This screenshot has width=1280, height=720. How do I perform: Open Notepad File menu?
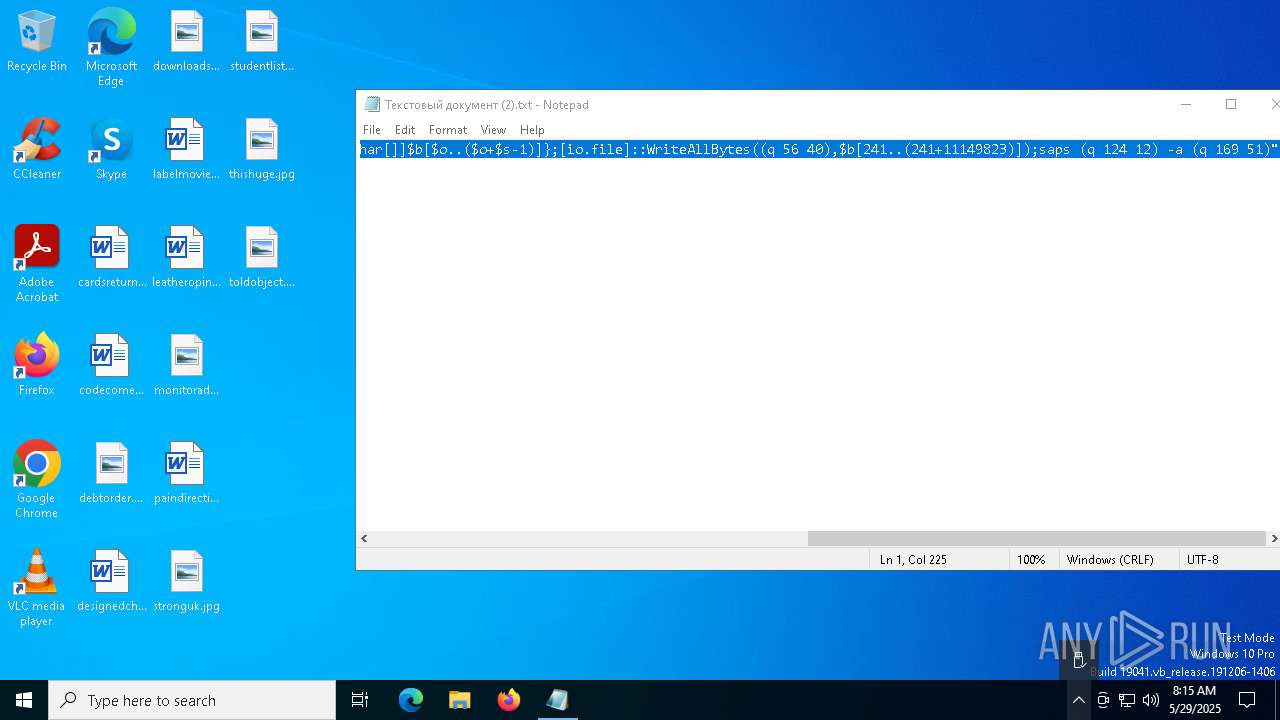point(372,130)
